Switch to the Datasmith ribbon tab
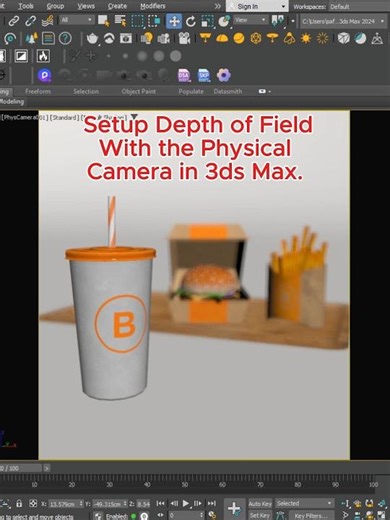Viewport: 390px width, 520px height. (228, 91)
